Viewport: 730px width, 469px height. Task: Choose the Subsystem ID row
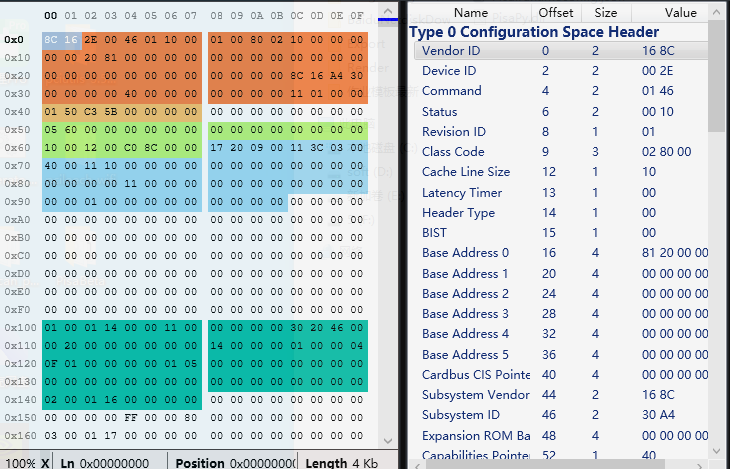tap(460, 415)
